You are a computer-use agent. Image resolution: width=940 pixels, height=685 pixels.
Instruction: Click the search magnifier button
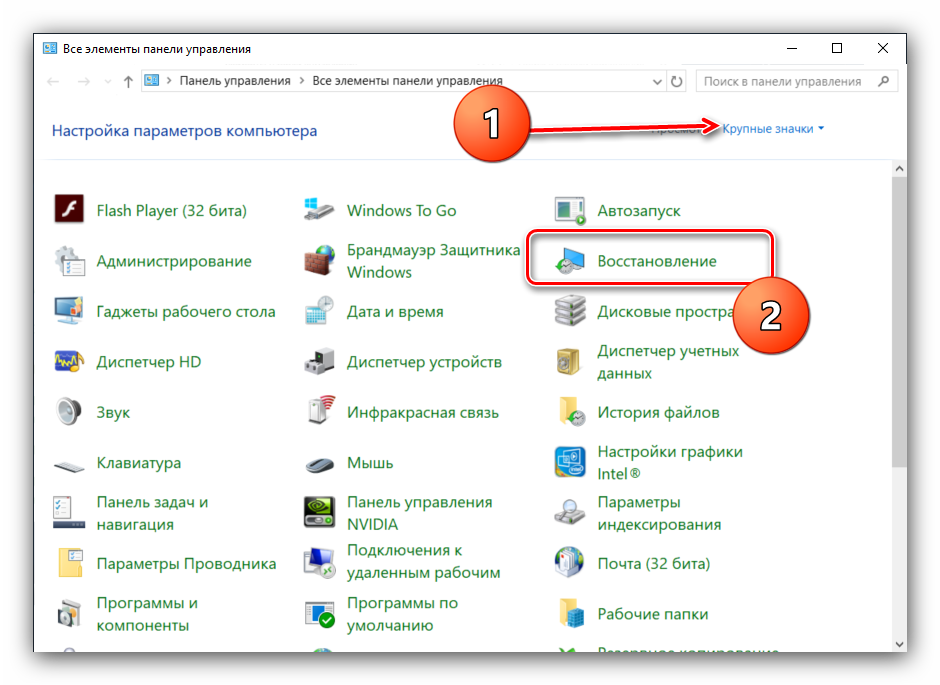[883, 81]
